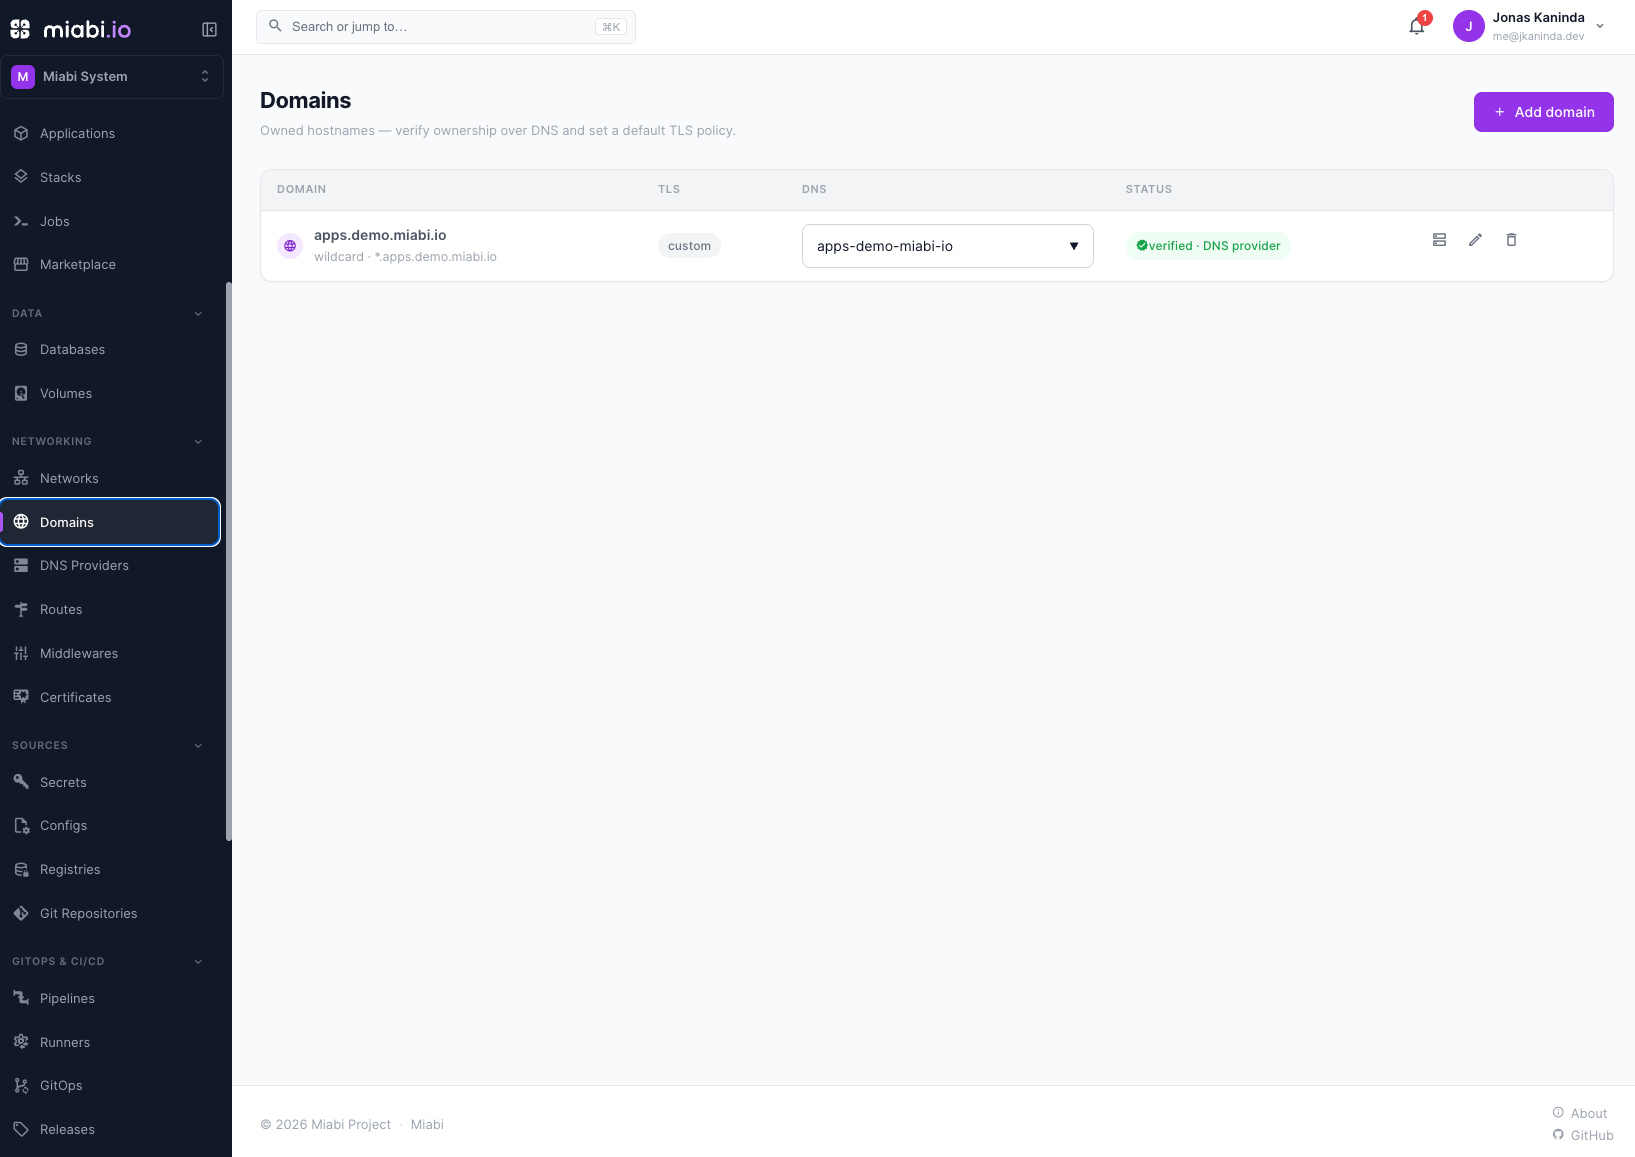Collapse the NETWORKING section
The height and width of the screenshot is (1157, 1635).
tap(198, 441)
